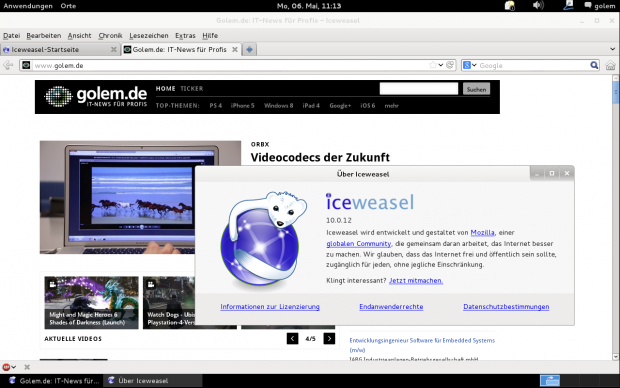Image resolution: width=620 pixels, height=388 pixels.
Task: Open the Chronik menu
Action: pyautogui.click(x=110, y=36)
